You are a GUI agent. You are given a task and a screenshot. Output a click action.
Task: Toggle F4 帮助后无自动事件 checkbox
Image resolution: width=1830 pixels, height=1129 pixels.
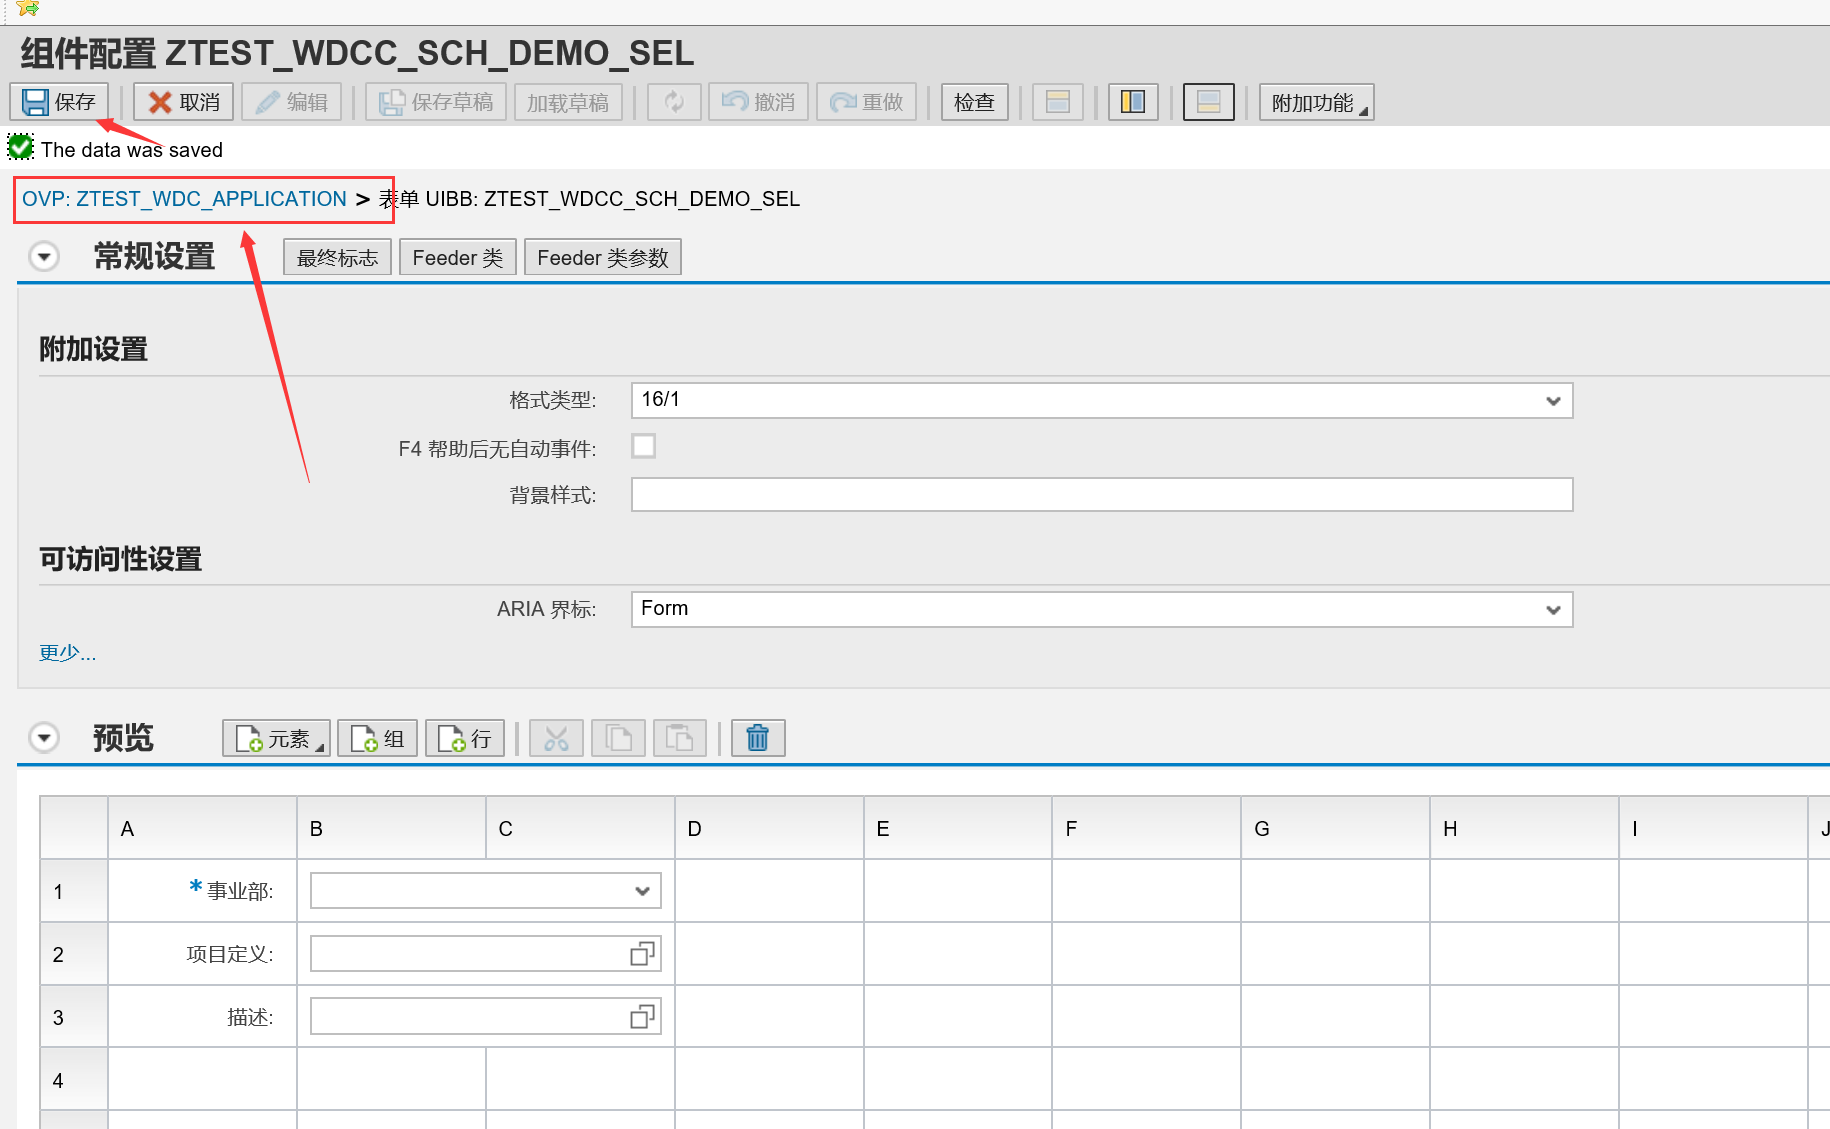tap(644, 446)
